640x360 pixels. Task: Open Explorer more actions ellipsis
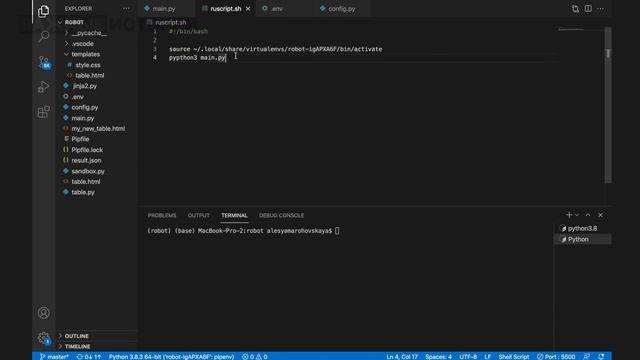[127, 9]
